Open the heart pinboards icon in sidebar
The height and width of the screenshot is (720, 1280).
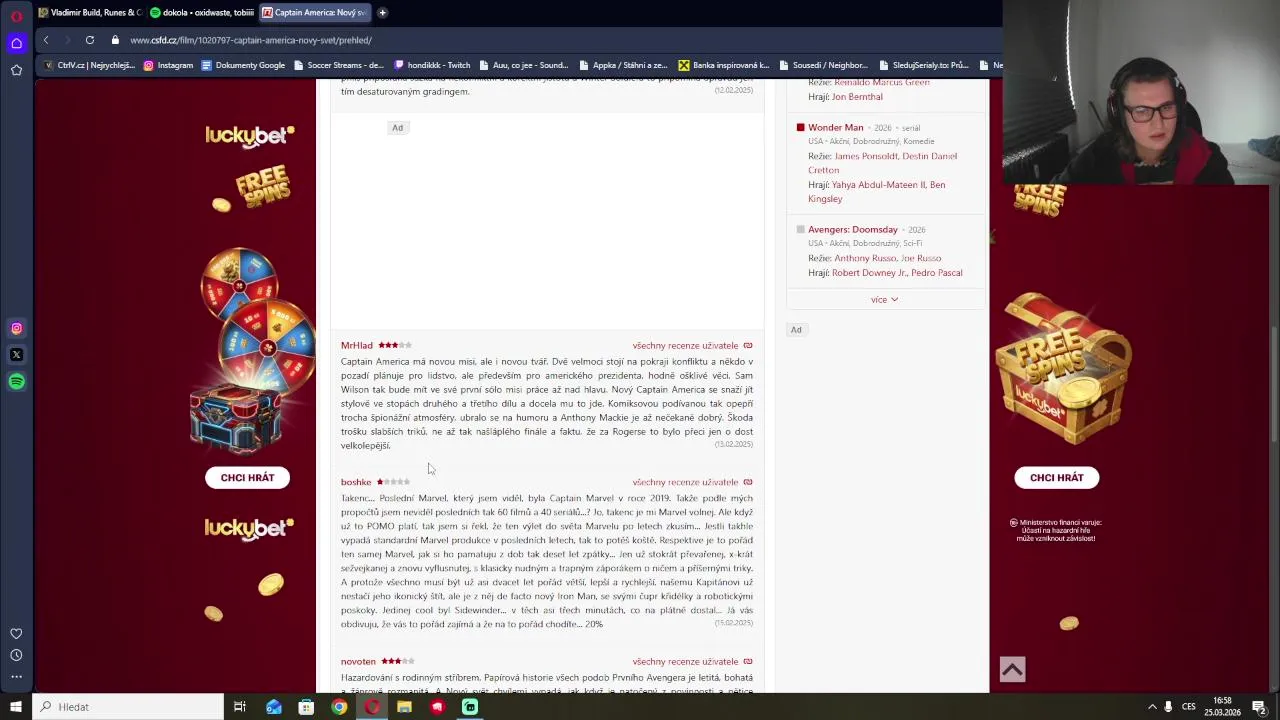16,634
